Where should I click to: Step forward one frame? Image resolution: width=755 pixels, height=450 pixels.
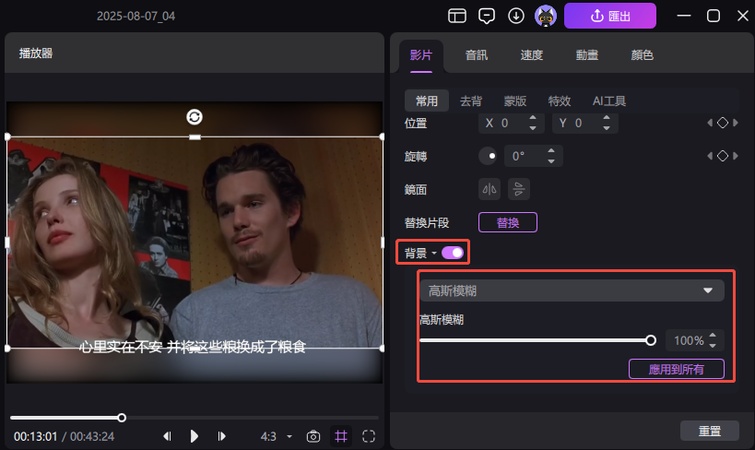pyautogui.click(x=221, y=437)
